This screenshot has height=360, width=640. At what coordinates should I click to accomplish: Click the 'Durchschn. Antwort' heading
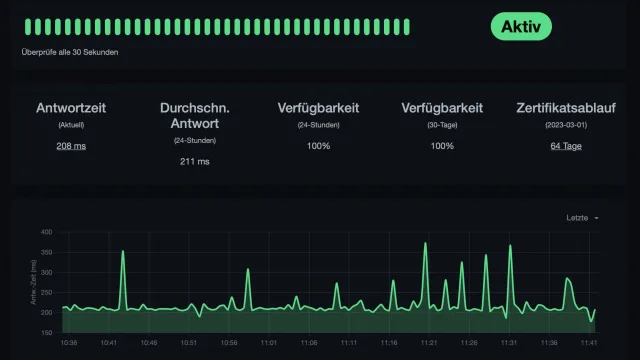point(195,116)
